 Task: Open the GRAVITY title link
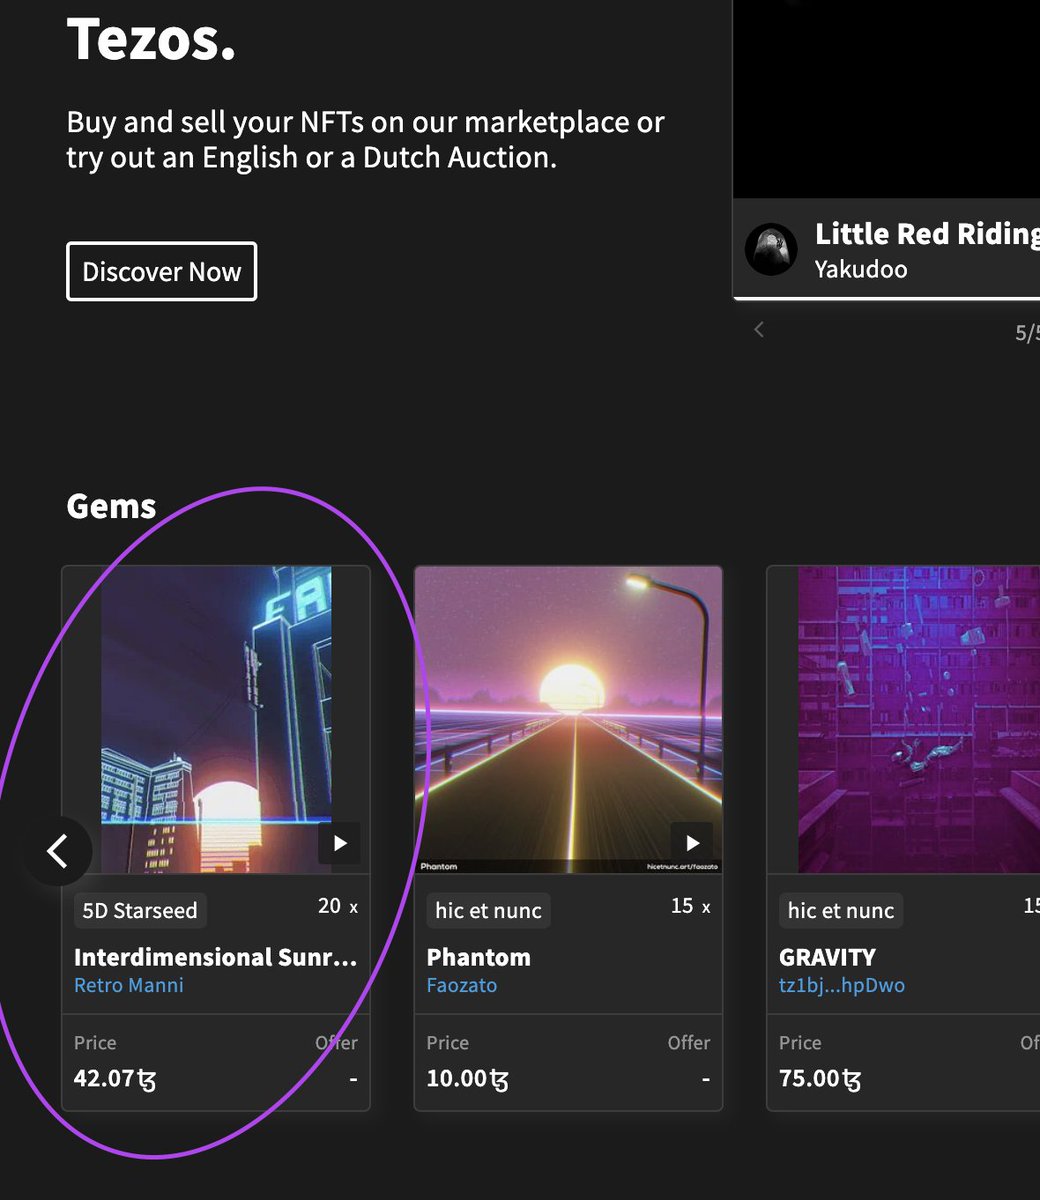pos(827,957)
